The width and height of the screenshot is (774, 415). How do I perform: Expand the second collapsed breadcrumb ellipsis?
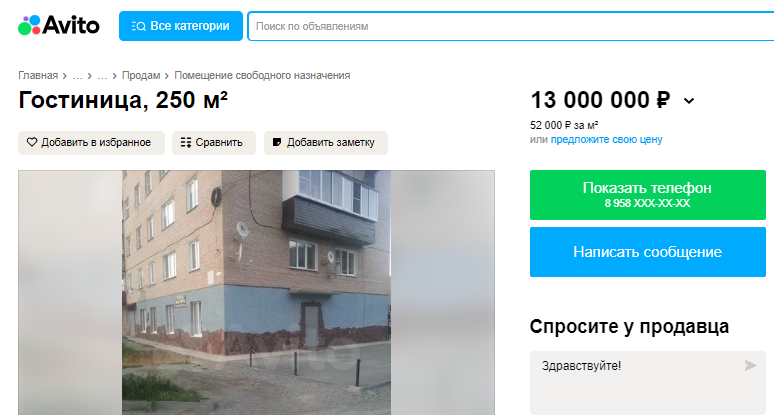coord(102,75)
